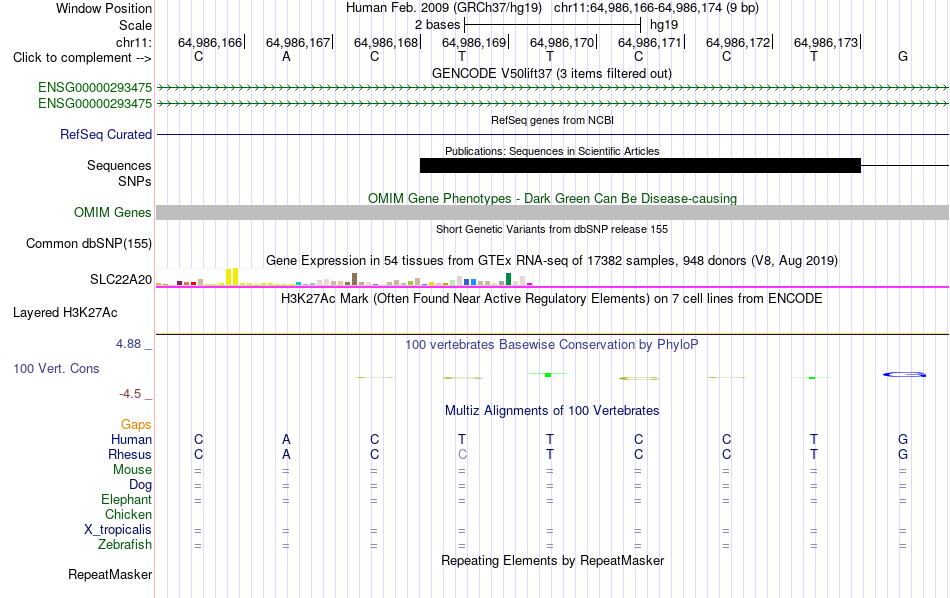Click the SNPs track label

coord(135,181)
